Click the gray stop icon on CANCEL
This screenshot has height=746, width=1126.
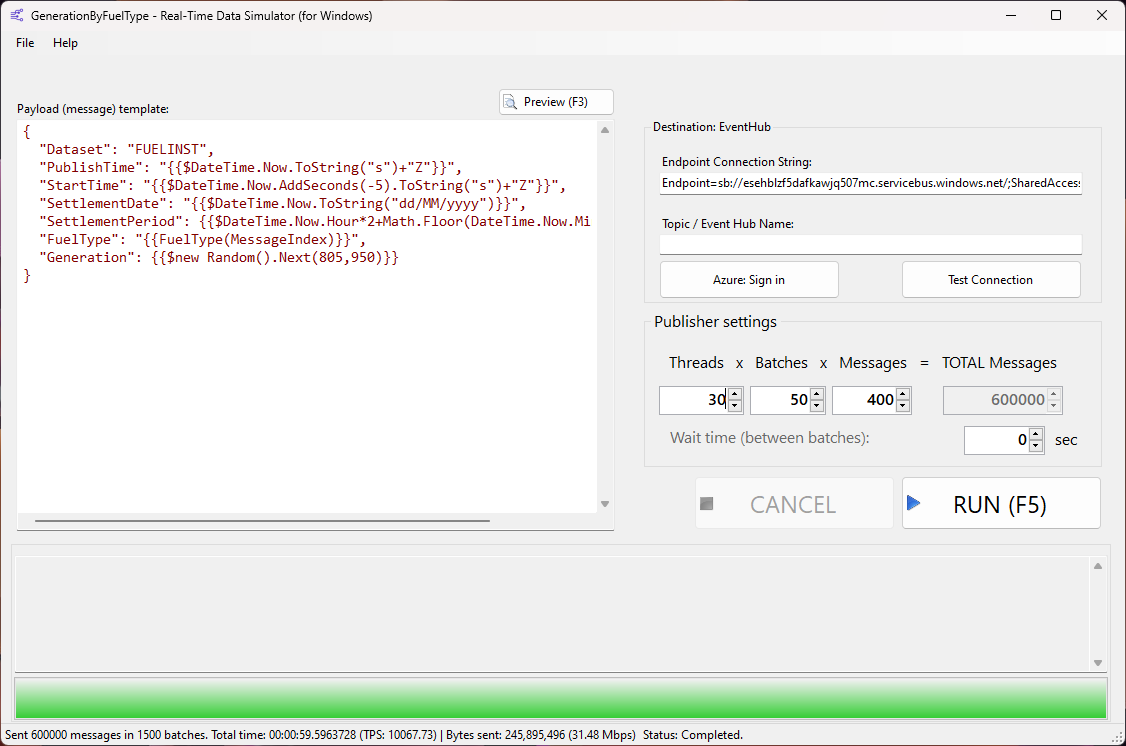(707, 503)
